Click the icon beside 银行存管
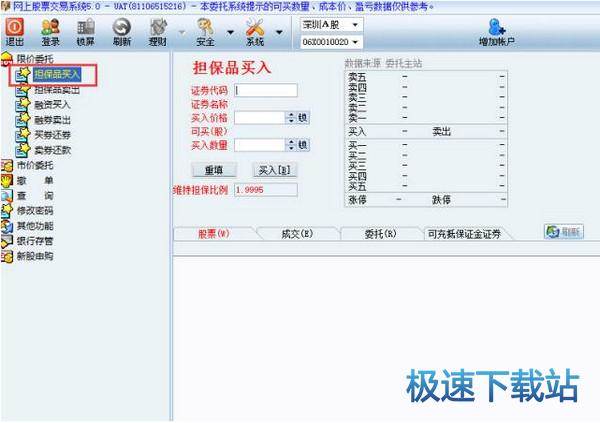600x423 pixels. click(7, 241)
